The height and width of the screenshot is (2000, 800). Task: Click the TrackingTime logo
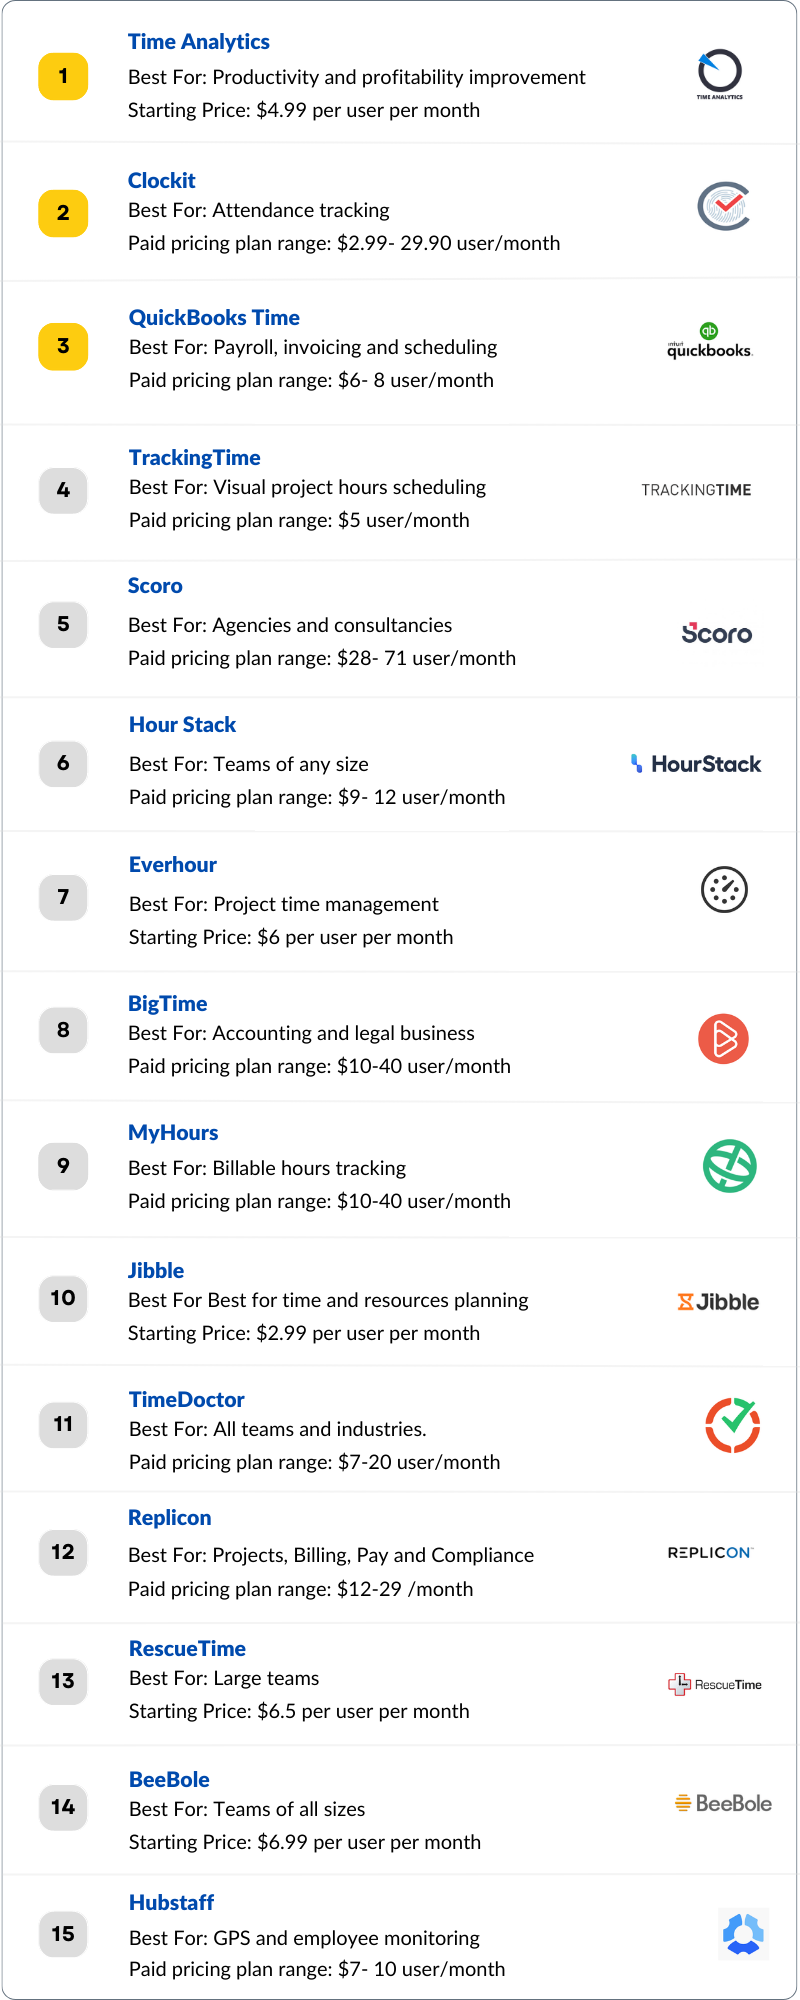click(x=696, y=490)
